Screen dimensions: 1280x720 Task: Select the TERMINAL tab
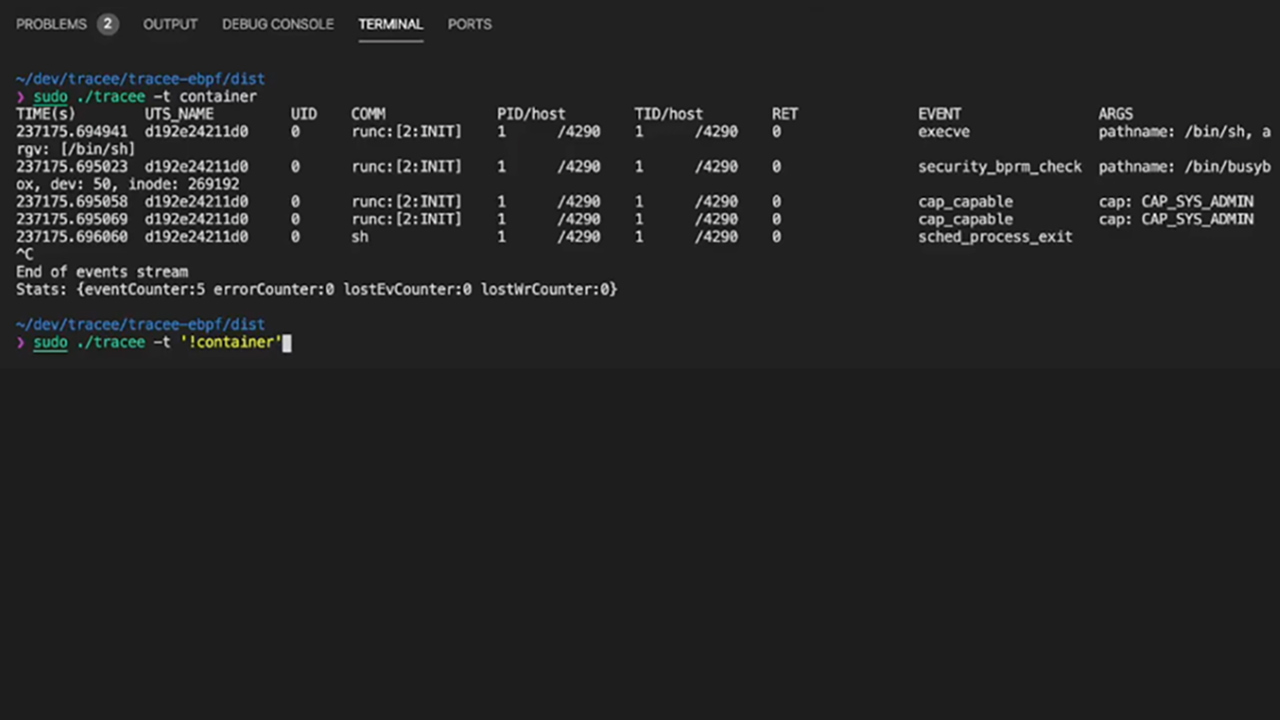391,24
